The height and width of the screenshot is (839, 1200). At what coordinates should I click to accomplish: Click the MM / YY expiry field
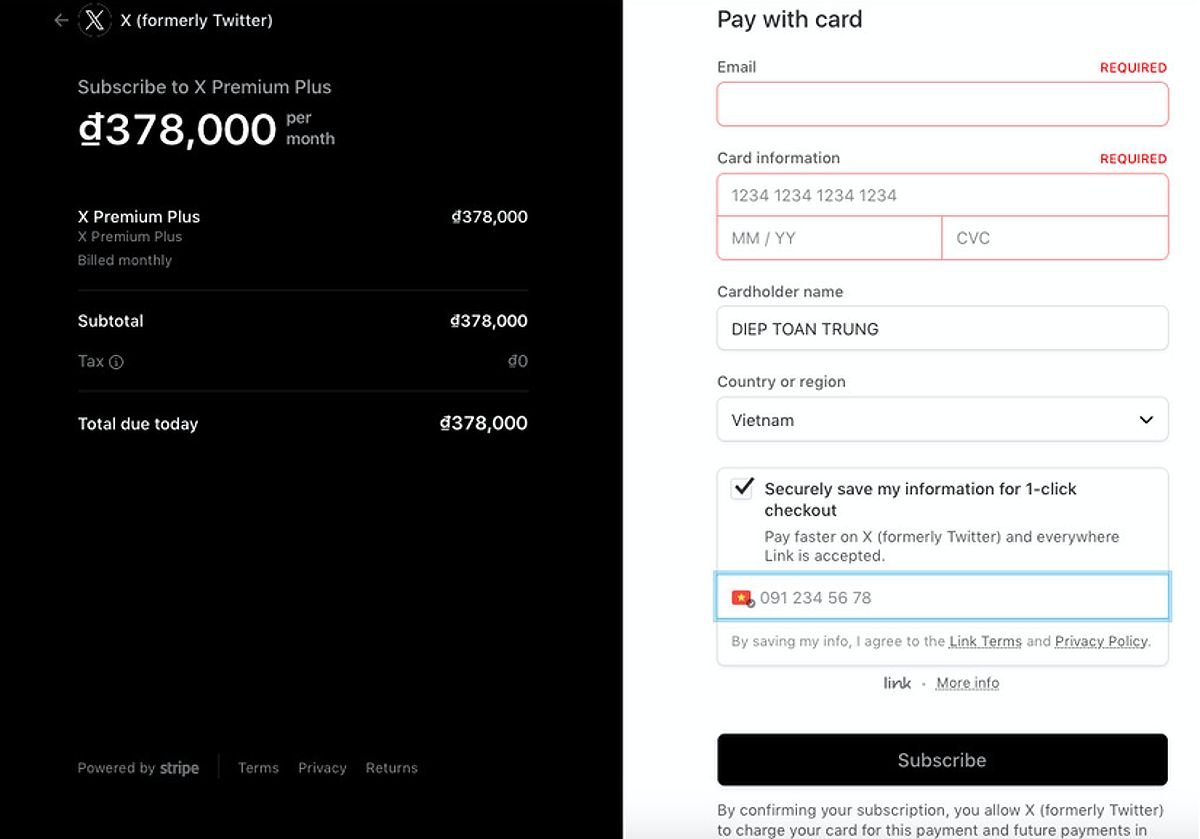829,238
